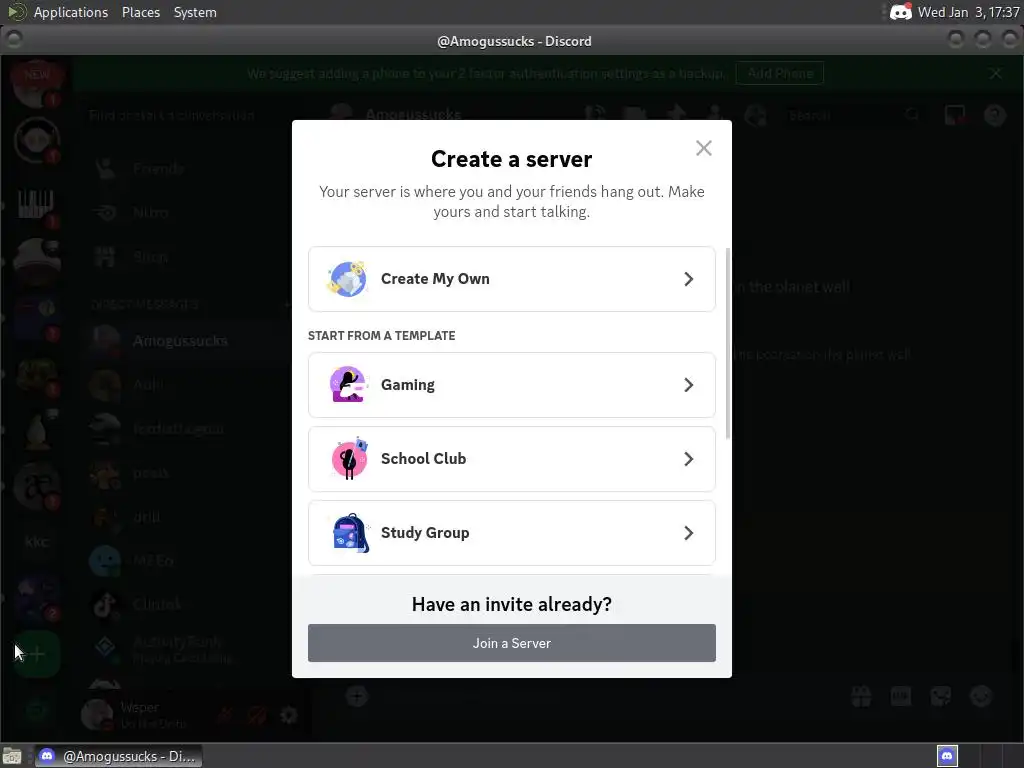
Task: Open the Applications menu
Action: point(71,12)
